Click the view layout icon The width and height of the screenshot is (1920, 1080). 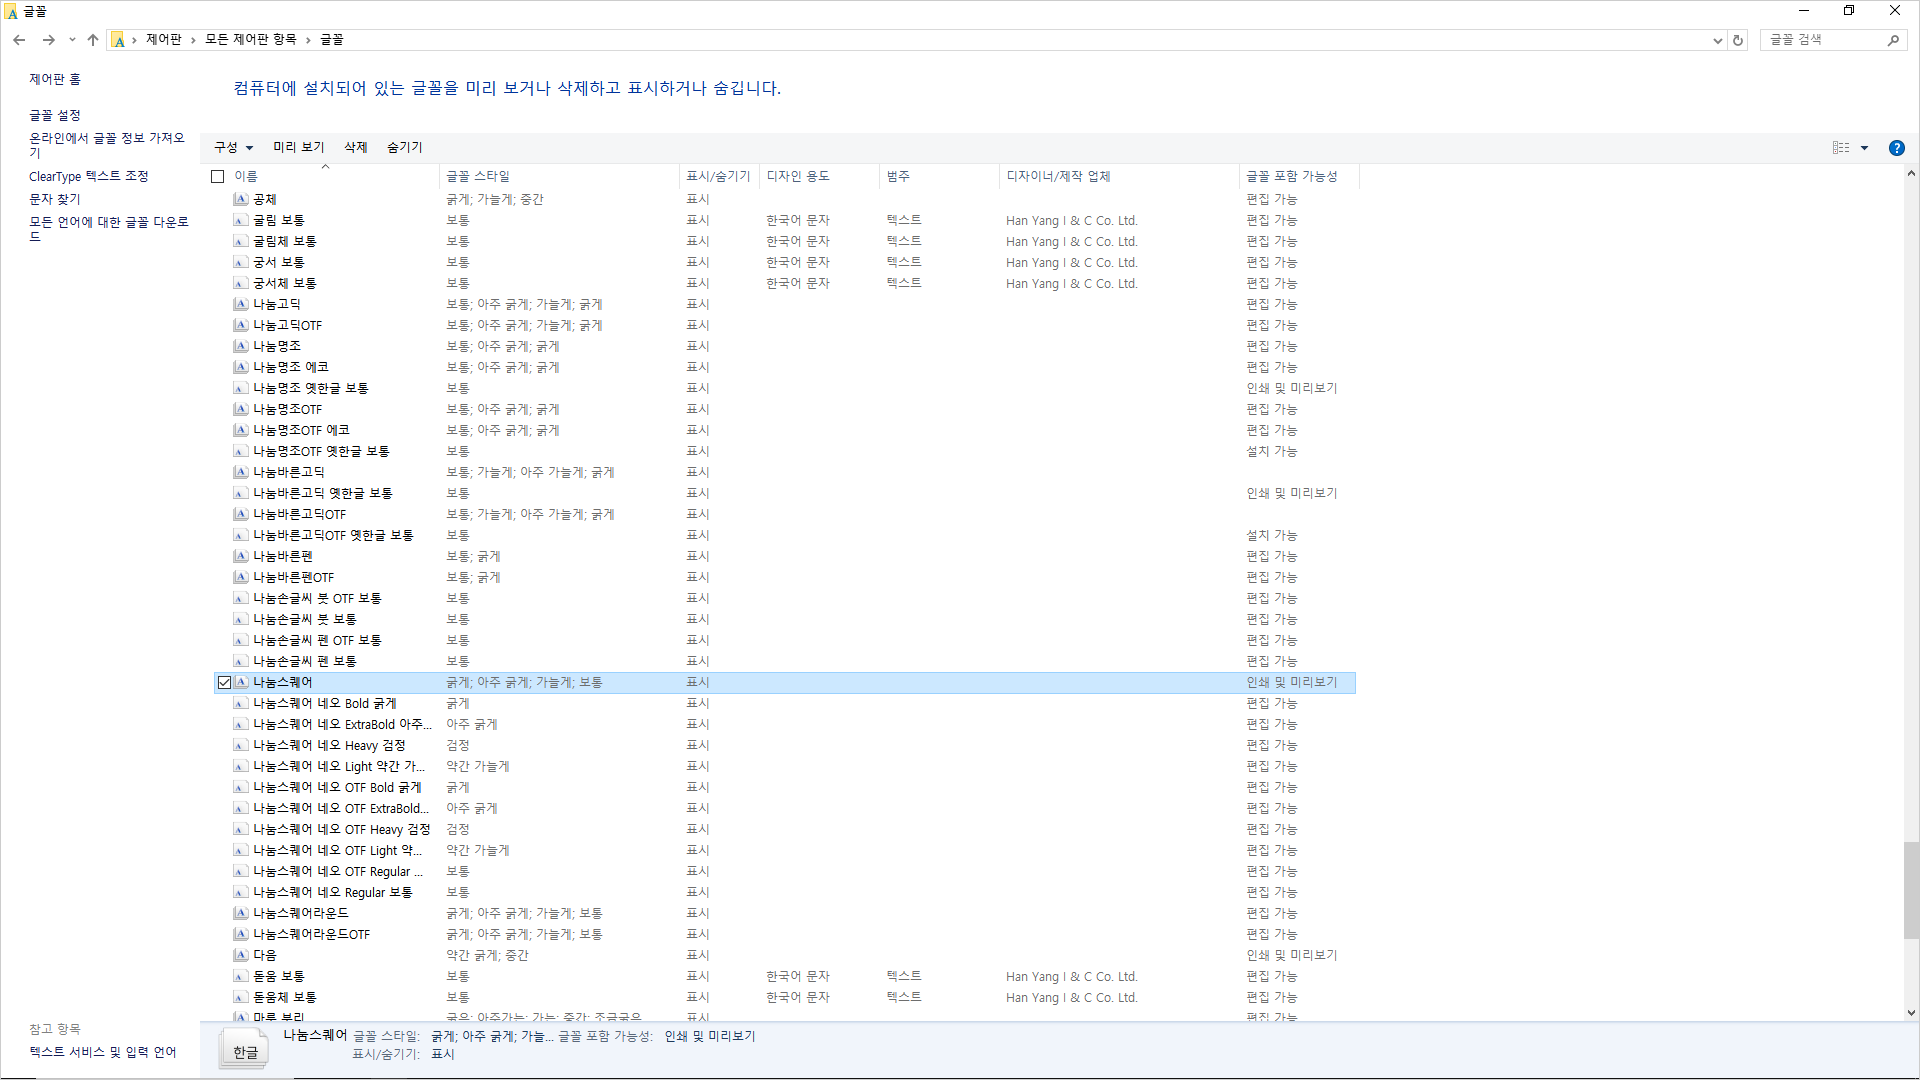[1841, 148]
